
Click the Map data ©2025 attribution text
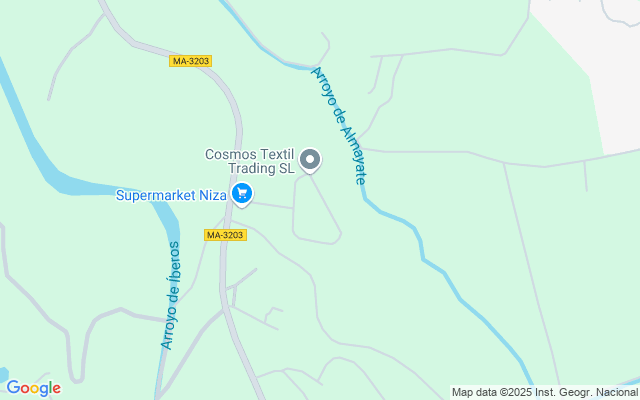click(x=492, y=392)
